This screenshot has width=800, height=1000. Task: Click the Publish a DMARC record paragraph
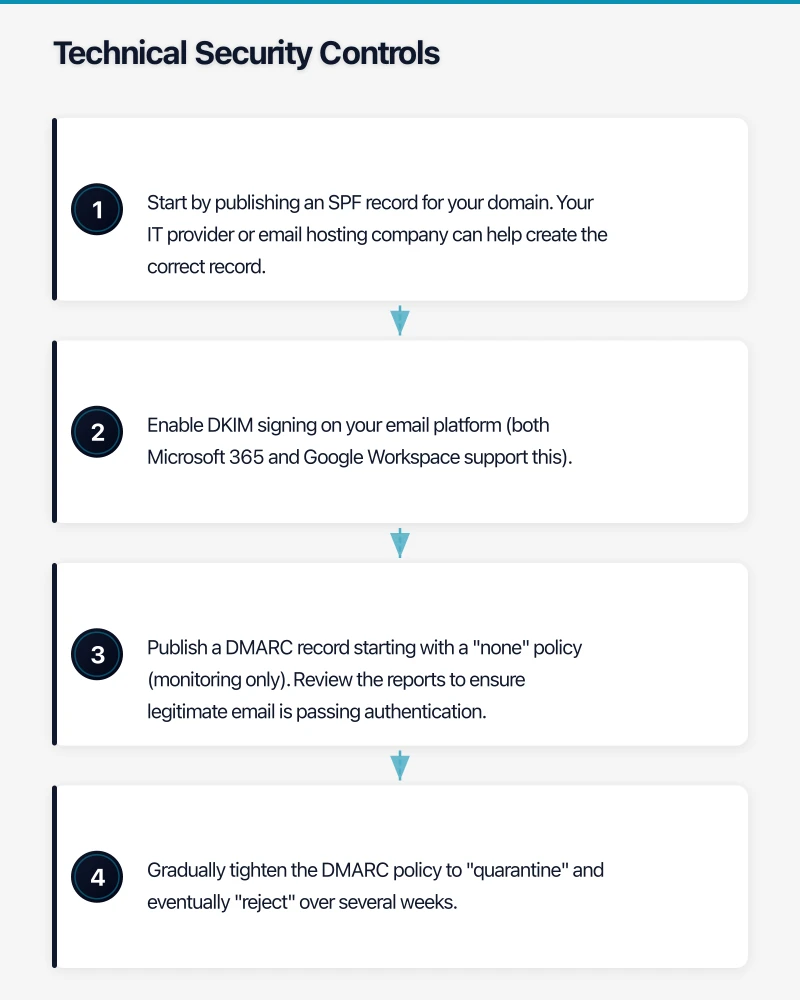click(x=364, y=680)
